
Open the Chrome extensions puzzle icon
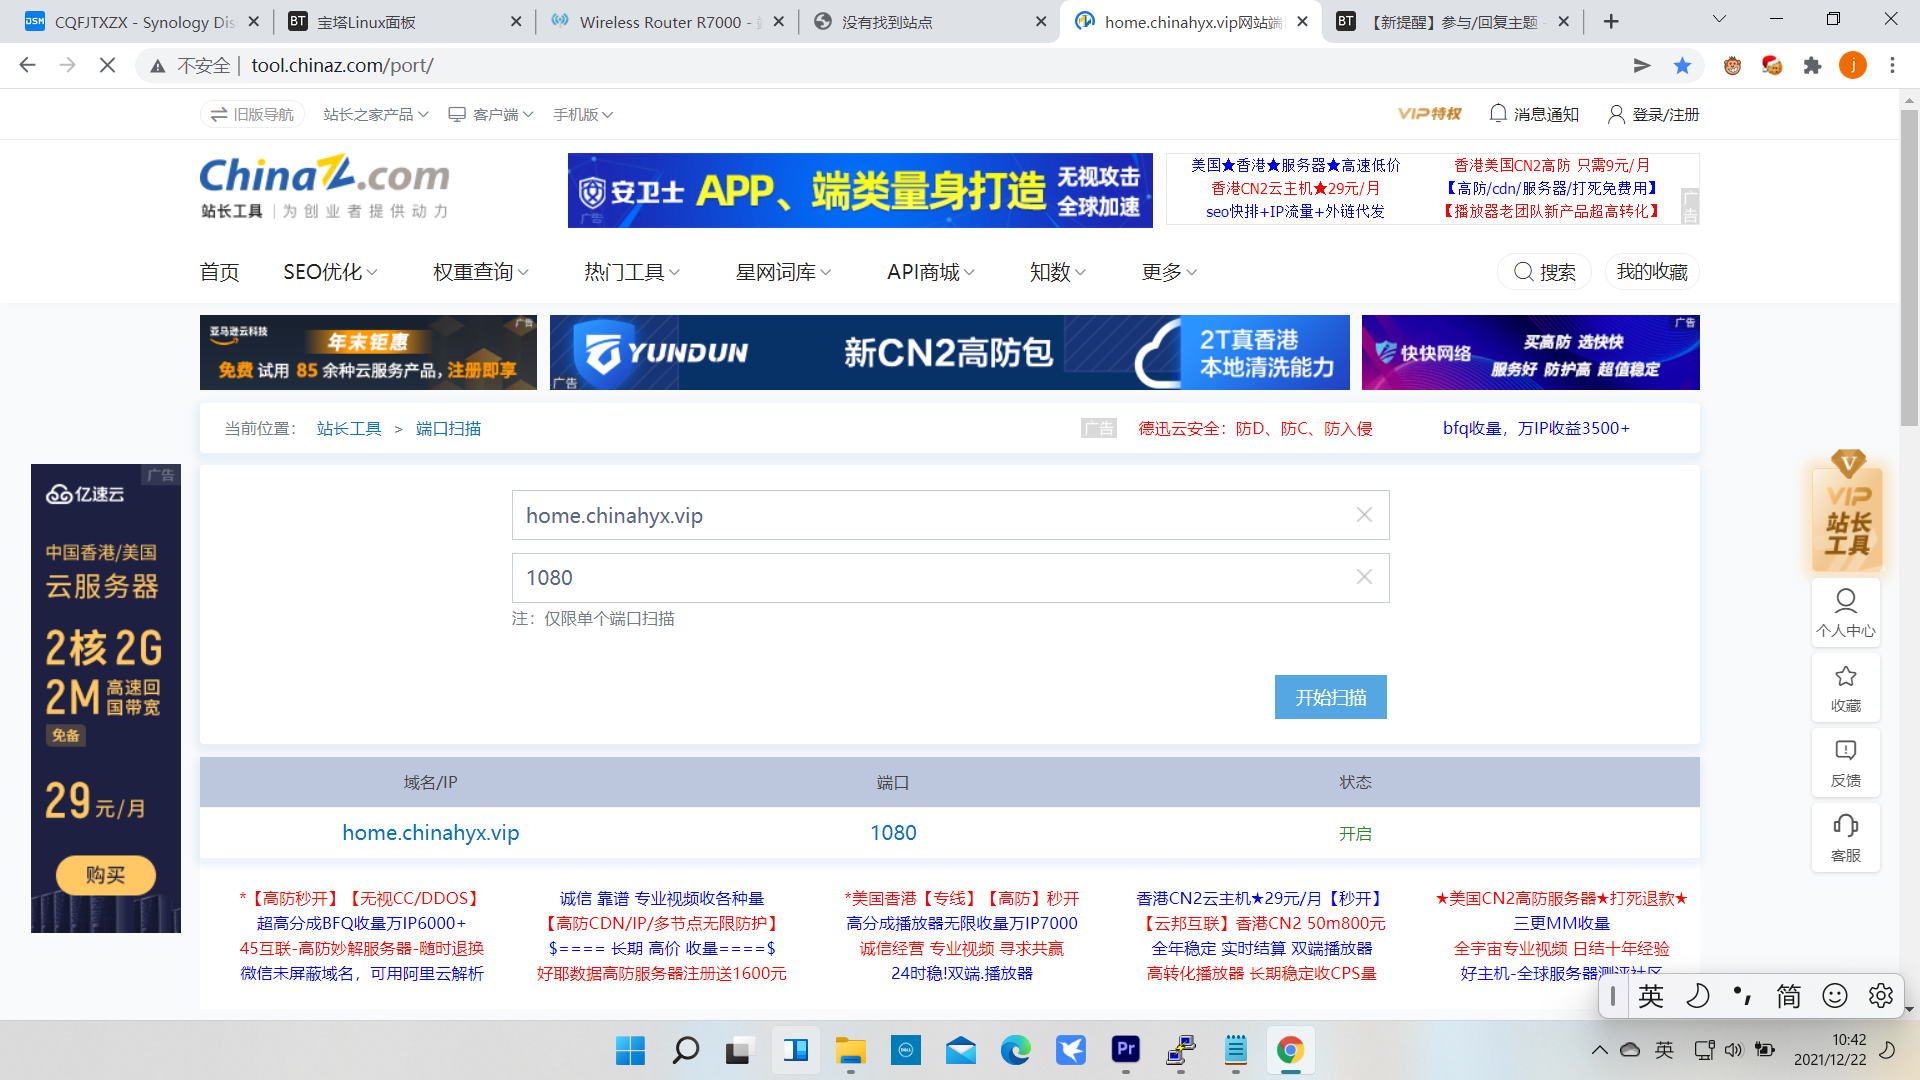click(1812, 65)
